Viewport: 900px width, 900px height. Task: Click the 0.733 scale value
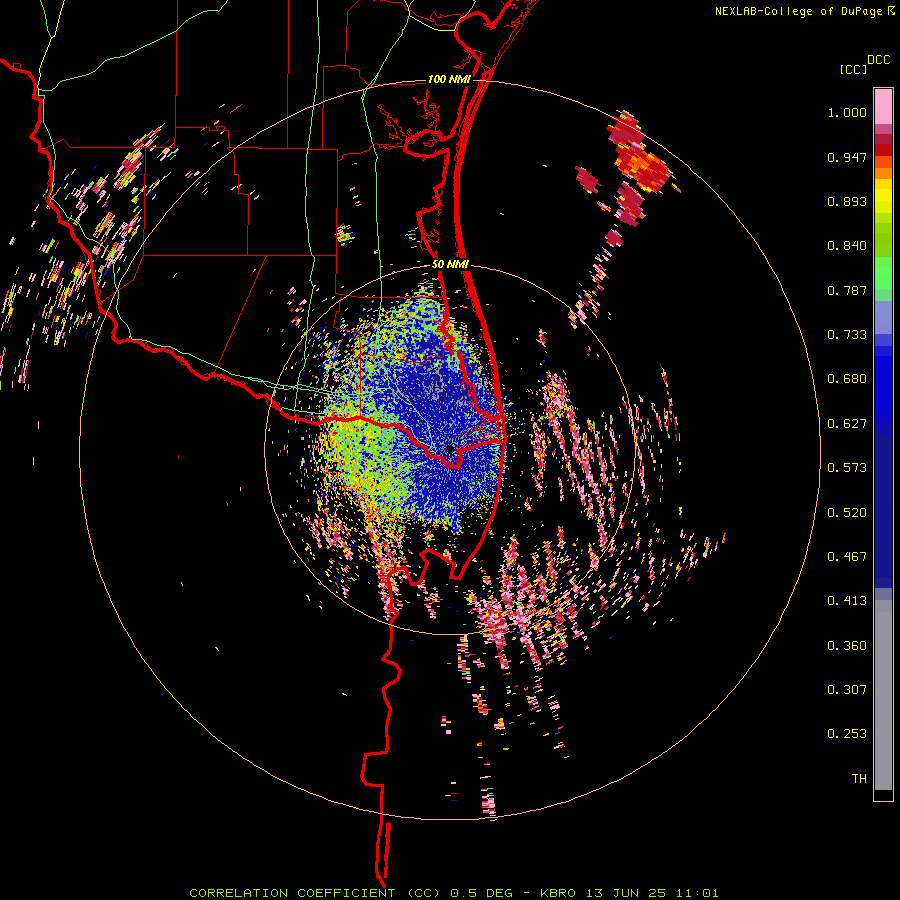847,335
